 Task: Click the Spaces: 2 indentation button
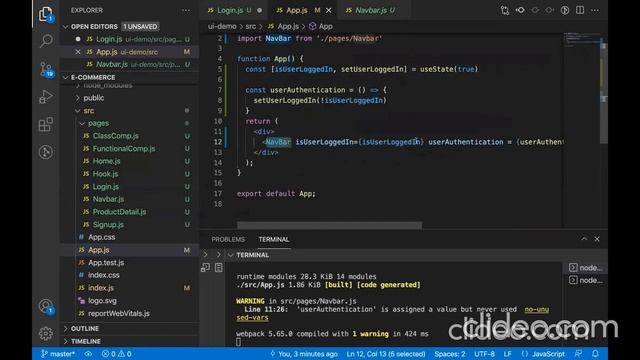point(449,354)
